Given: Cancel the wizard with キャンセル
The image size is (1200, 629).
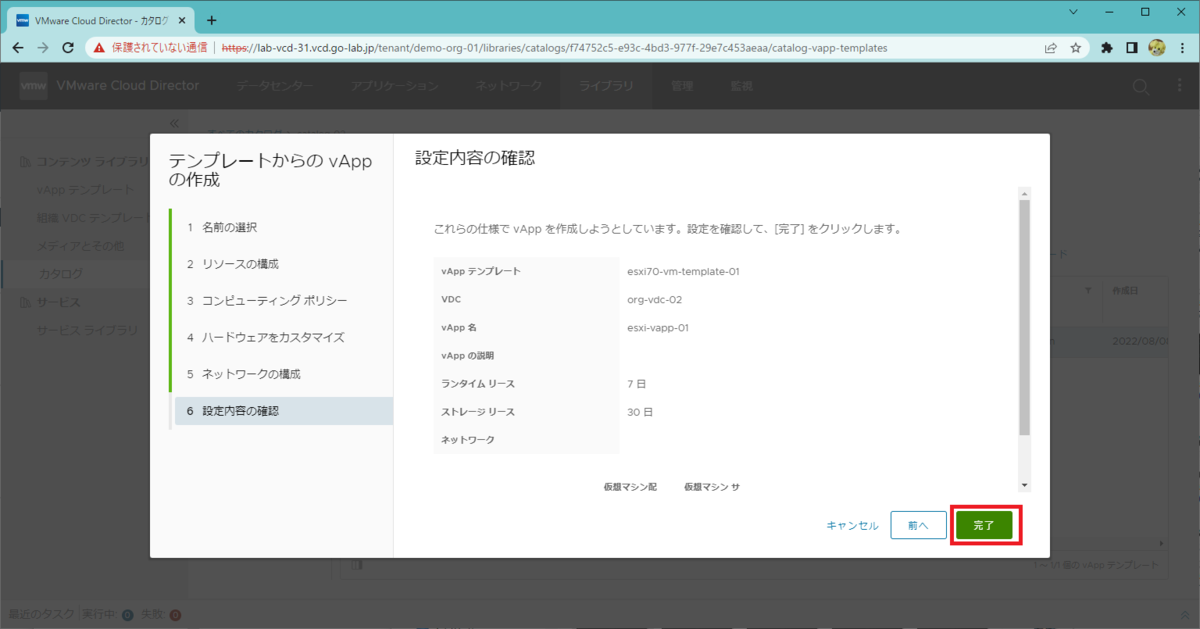Looking at the screenshot, I should (852, 525).
